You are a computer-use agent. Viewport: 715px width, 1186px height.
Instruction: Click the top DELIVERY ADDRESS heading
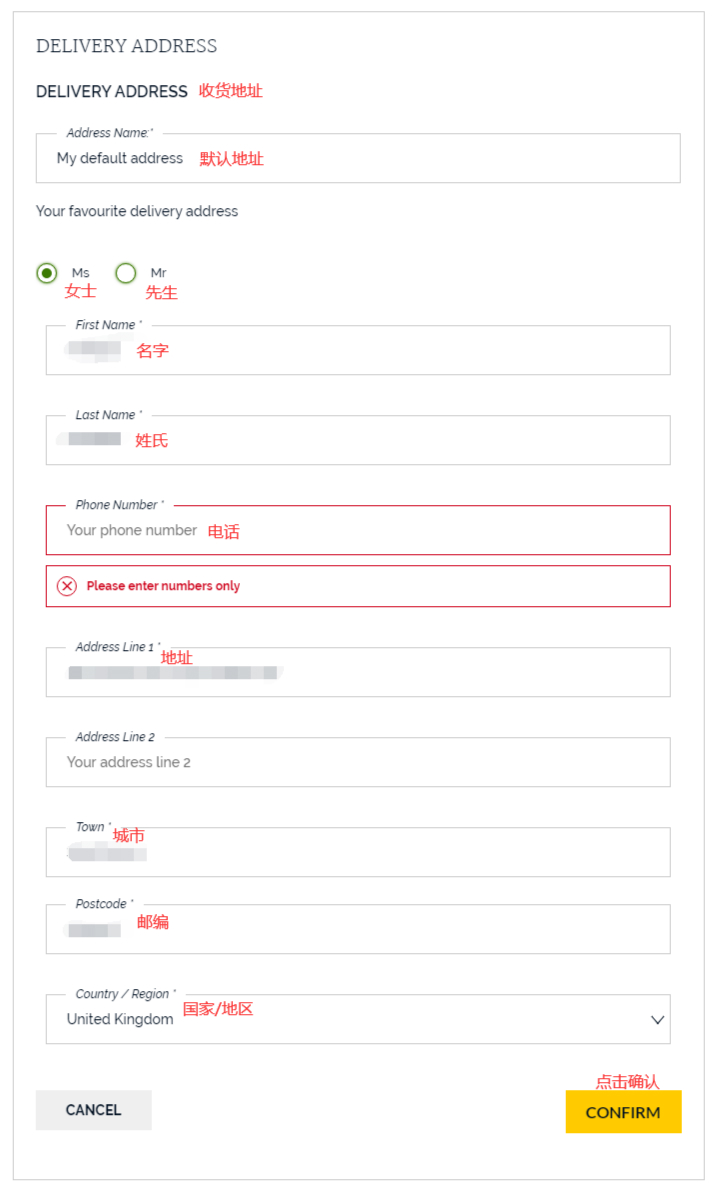126,46
